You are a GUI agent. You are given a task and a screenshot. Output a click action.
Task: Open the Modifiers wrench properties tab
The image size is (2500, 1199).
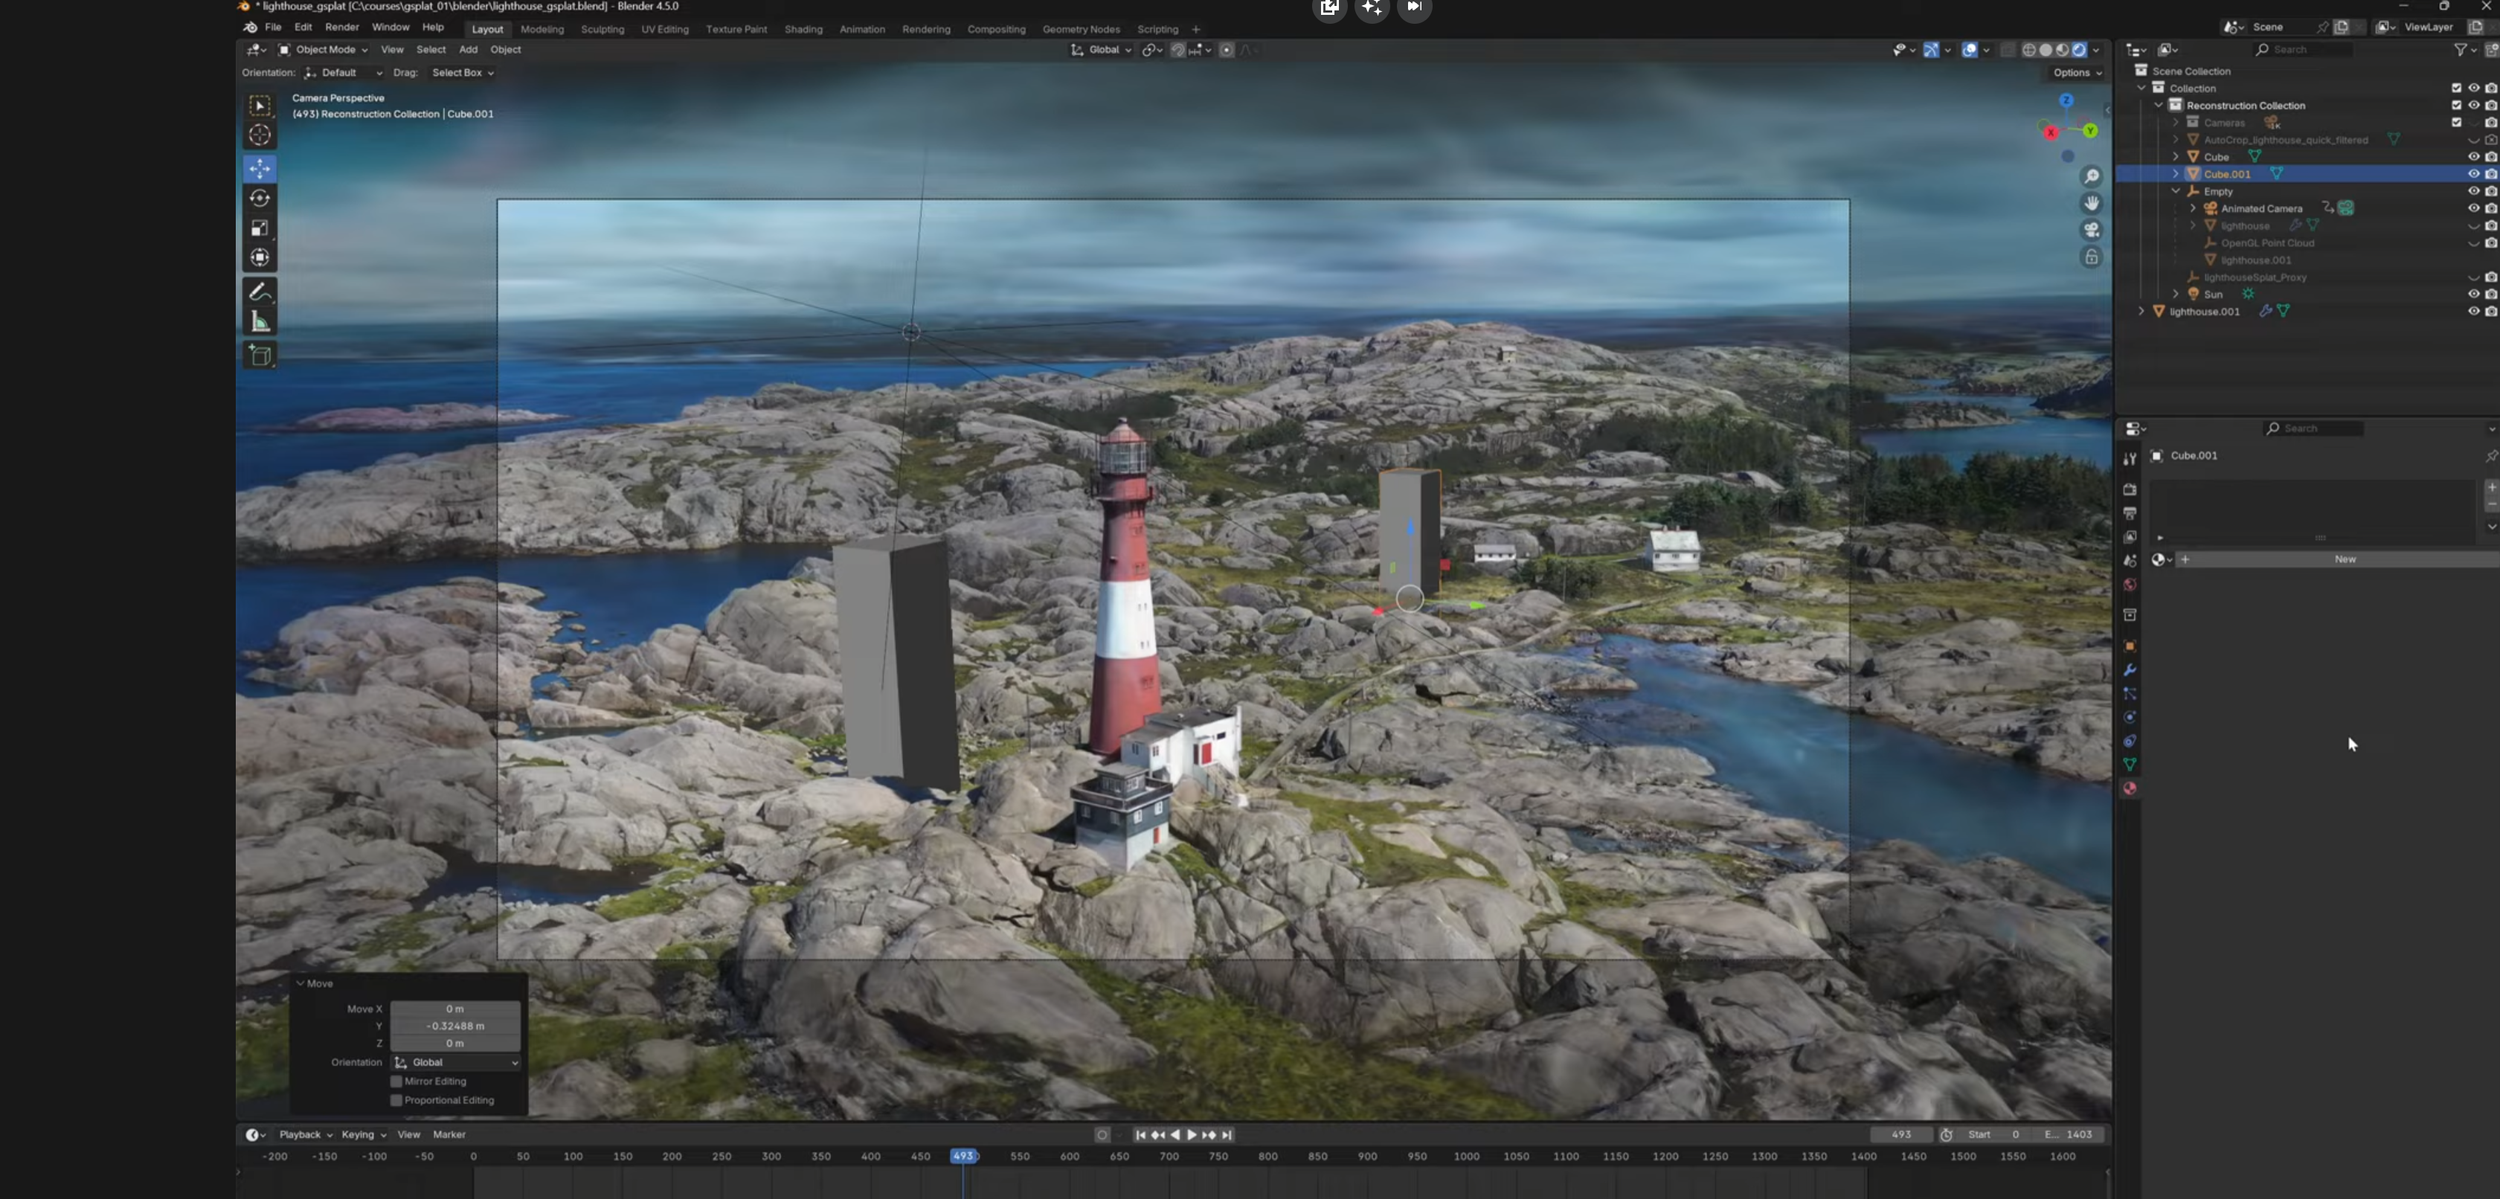2130,670
